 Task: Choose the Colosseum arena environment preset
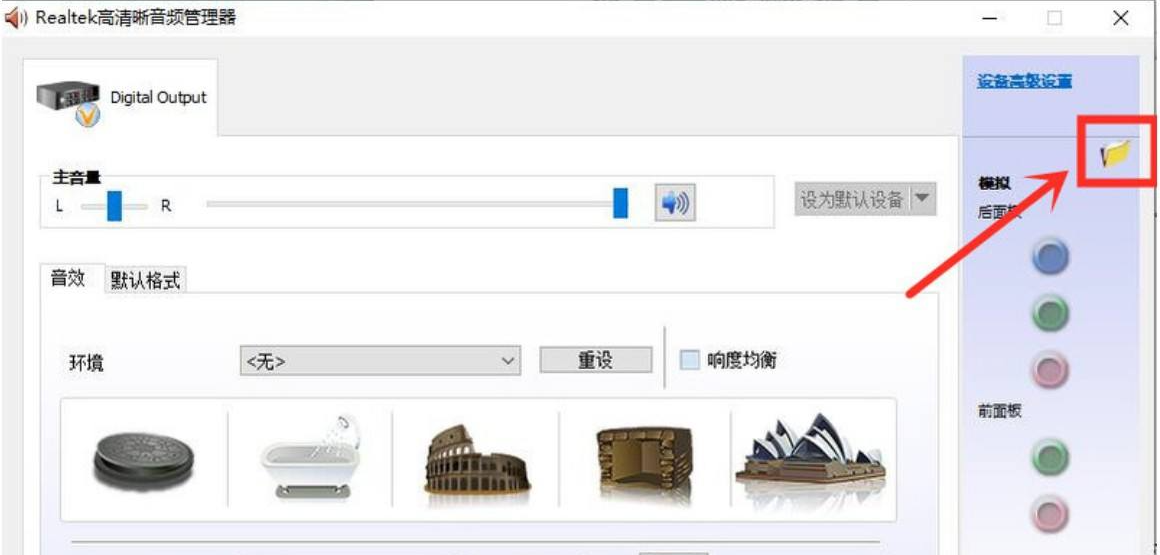(x=475, y=459)
